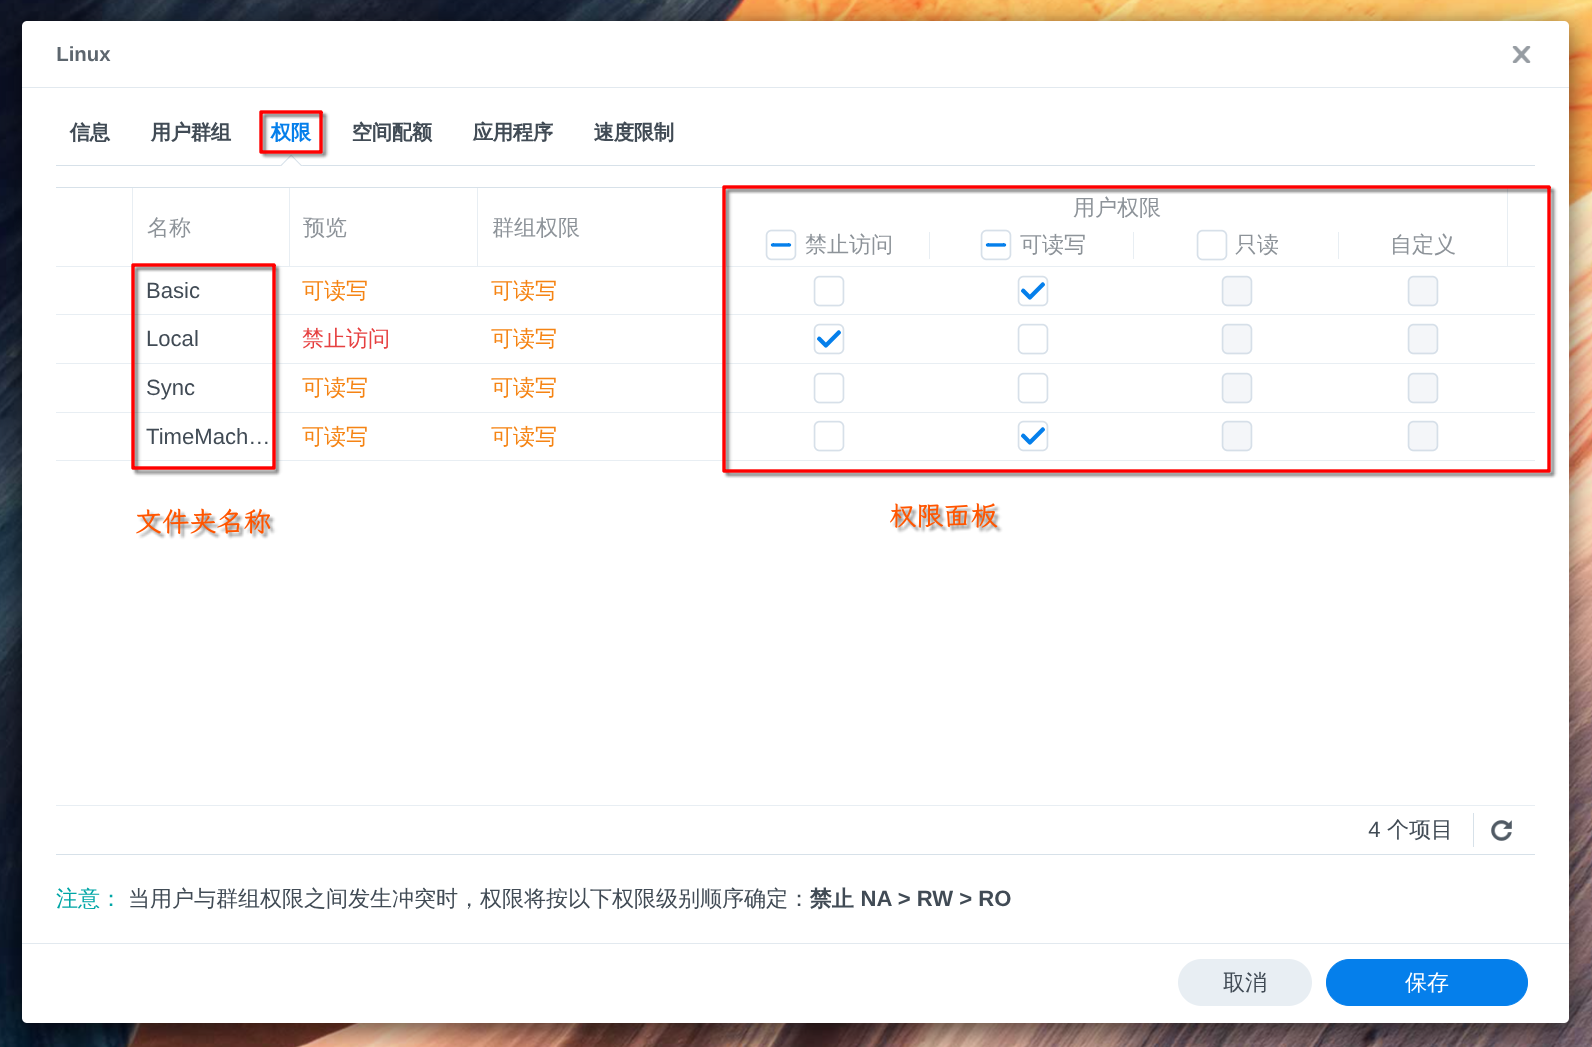This screenshot has height=1047, width=1592.
Task: Check 自定义 for the TimeMach… folder
Action: (1423, 436)
